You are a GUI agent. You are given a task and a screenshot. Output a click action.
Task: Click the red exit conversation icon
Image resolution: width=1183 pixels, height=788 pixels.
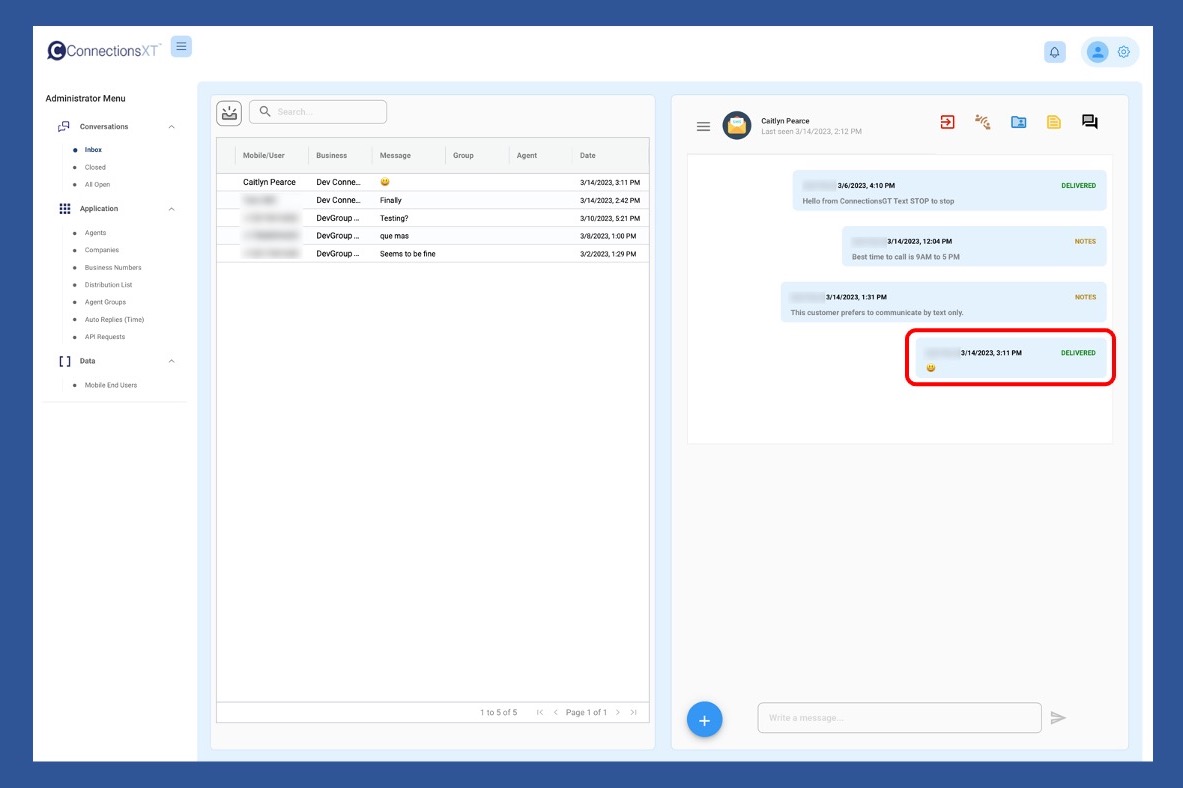click(x=947, y=122)
